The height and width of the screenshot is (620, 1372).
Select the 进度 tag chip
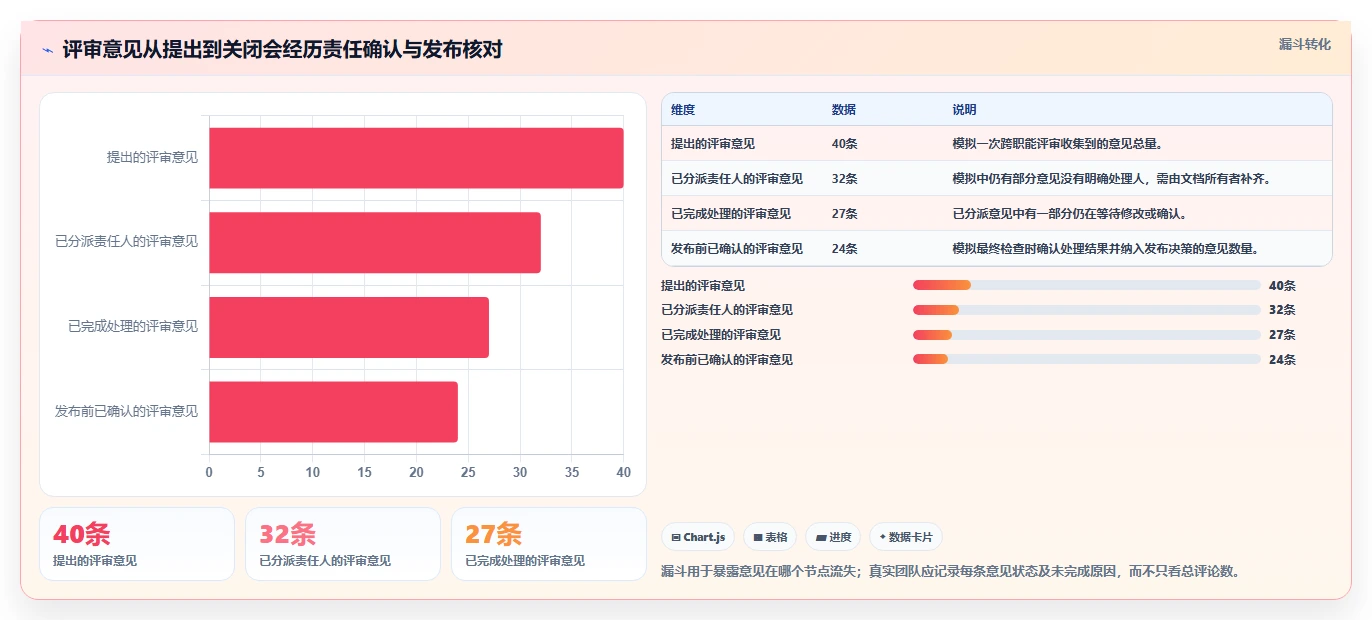tap(833, 537)
